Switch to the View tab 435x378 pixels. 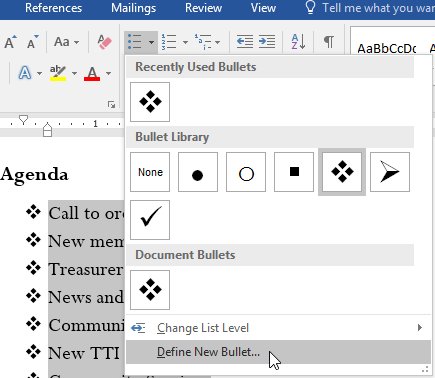(263, 8)
